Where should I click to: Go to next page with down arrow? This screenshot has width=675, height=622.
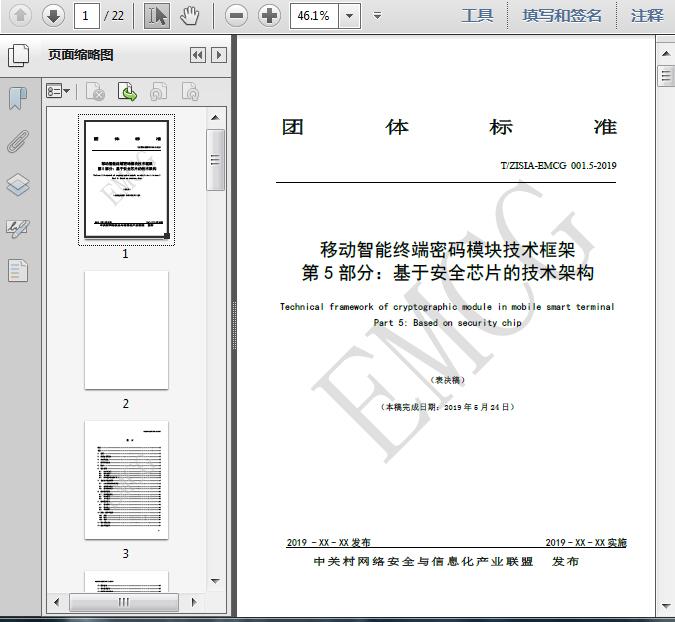click(53, 16)
